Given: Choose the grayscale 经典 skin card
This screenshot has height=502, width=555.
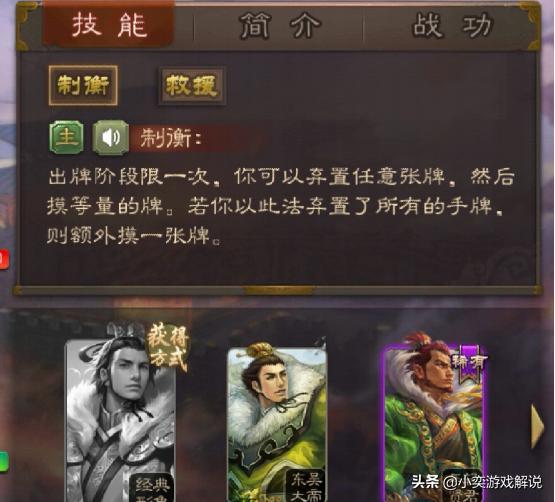Looking at the screenshot, I should [x=121, y=420].
